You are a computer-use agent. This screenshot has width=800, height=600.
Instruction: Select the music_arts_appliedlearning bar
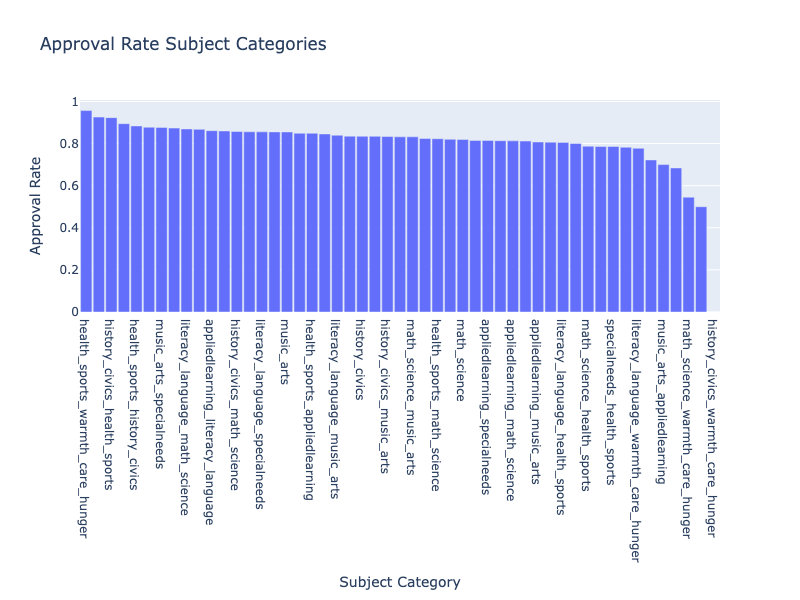(663, 238)
